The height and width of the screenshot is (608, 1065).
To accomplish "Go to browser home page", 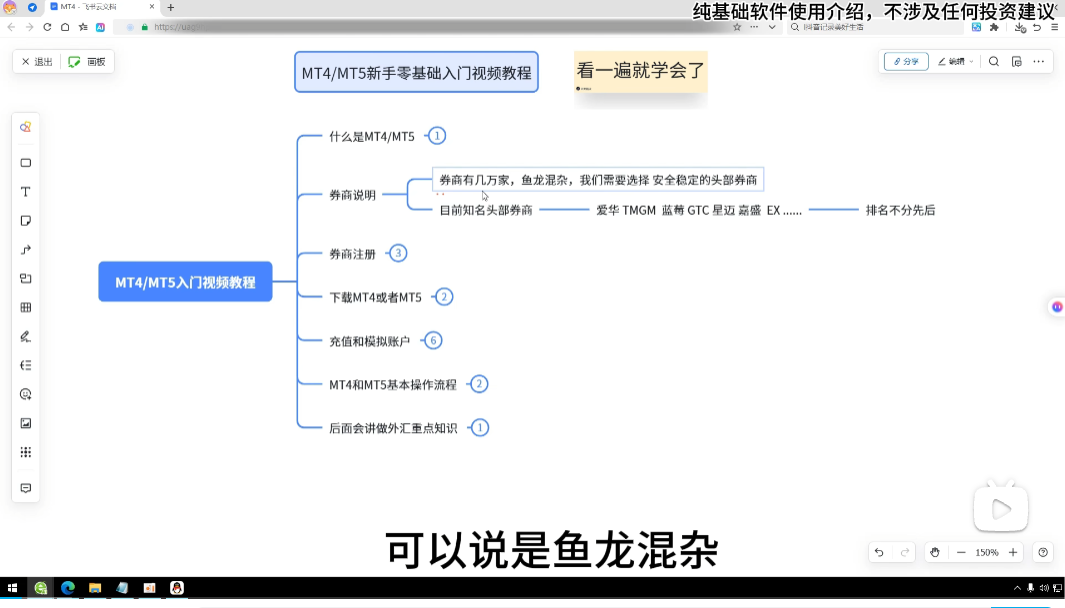I will click(x=65, y=27).
